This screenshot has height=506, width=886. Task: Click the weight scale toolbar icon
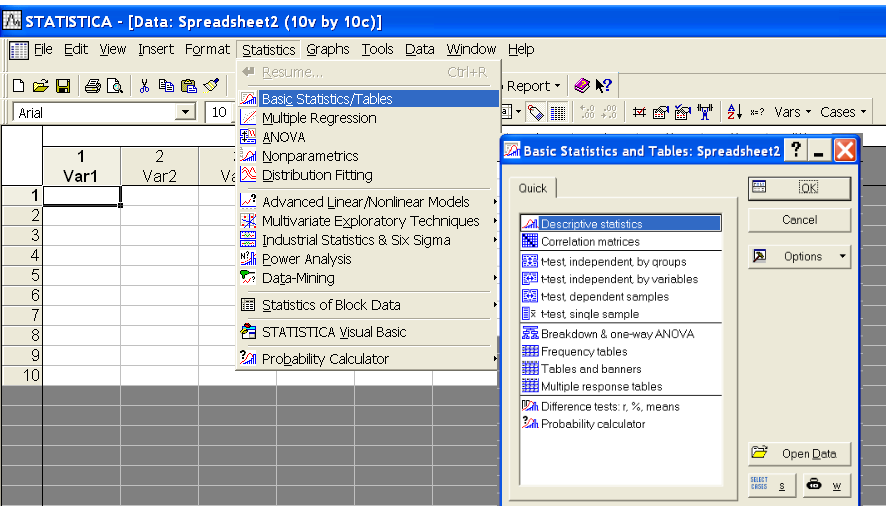[x=705, y=112]
